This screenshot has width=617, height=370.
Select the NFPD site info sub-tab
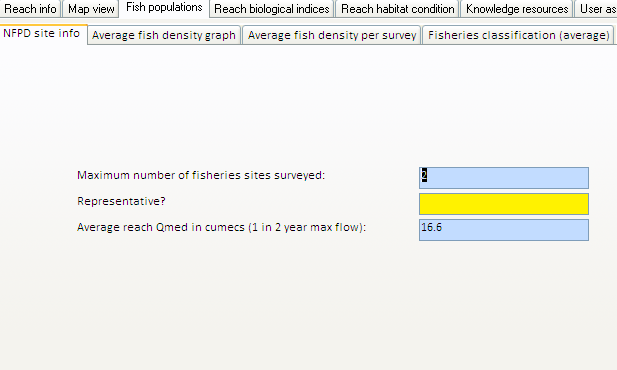coord(42,34)
